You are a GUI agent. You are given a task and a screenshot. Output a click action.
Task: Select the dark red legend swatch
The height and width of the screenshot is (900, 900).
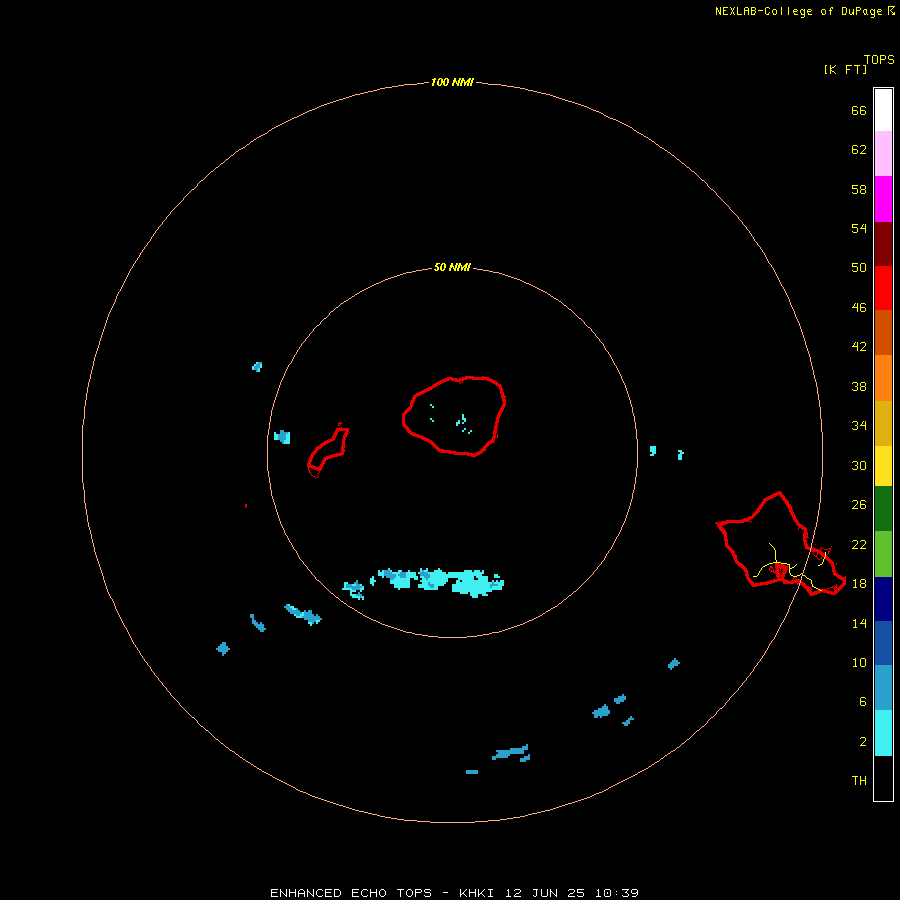point(883,243)
